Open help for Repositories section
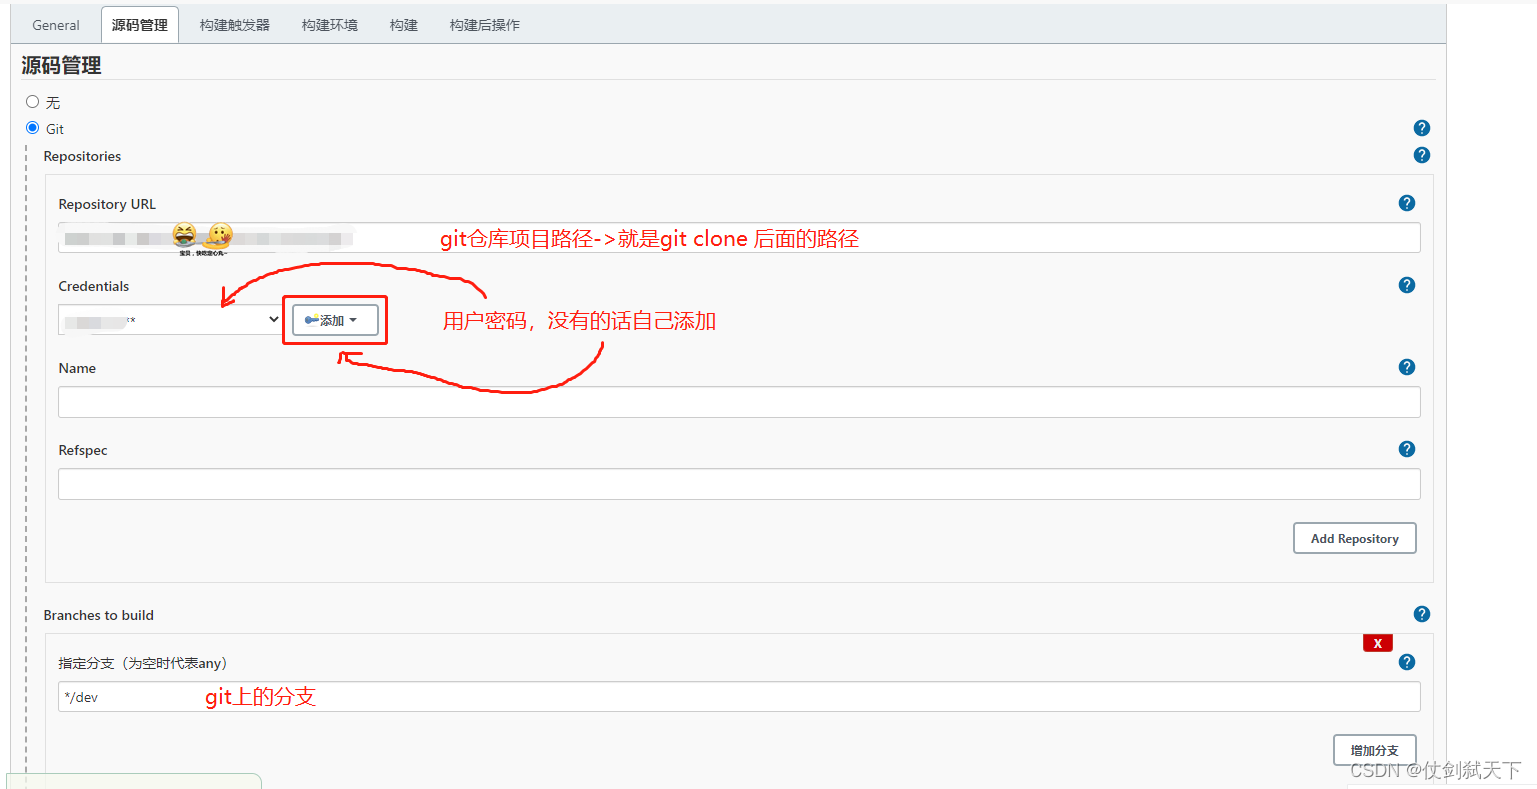 (x=1421, y=155)
